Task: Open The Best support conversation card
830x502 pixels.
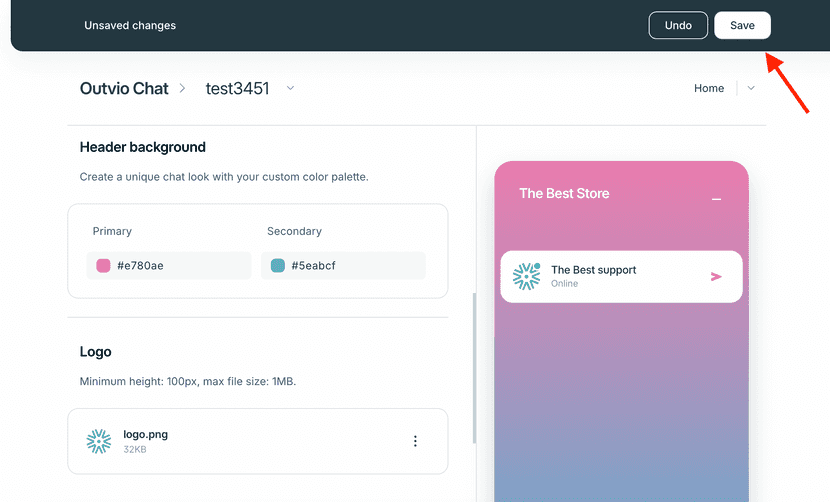Action: (x=621, y=276)
